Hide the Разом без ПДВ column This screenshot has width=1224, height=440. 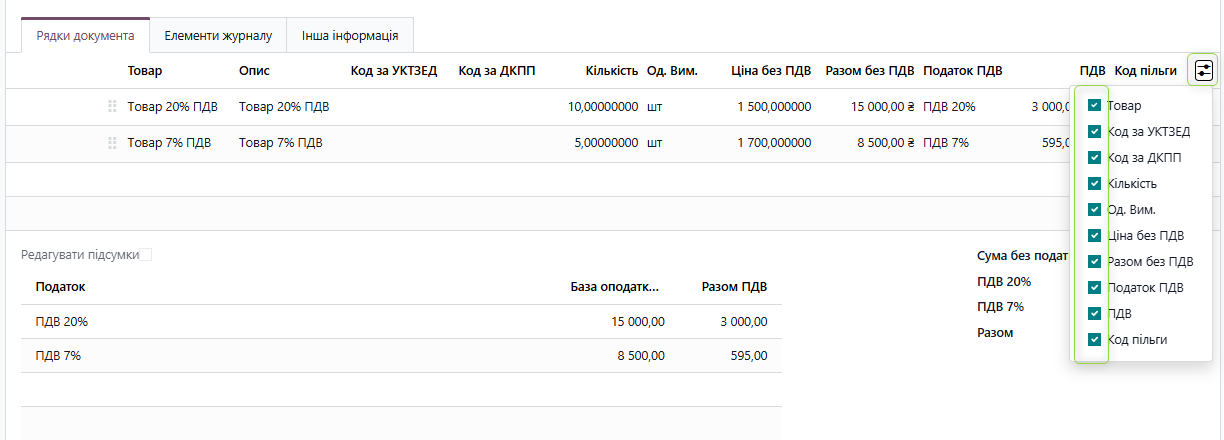1095,262
